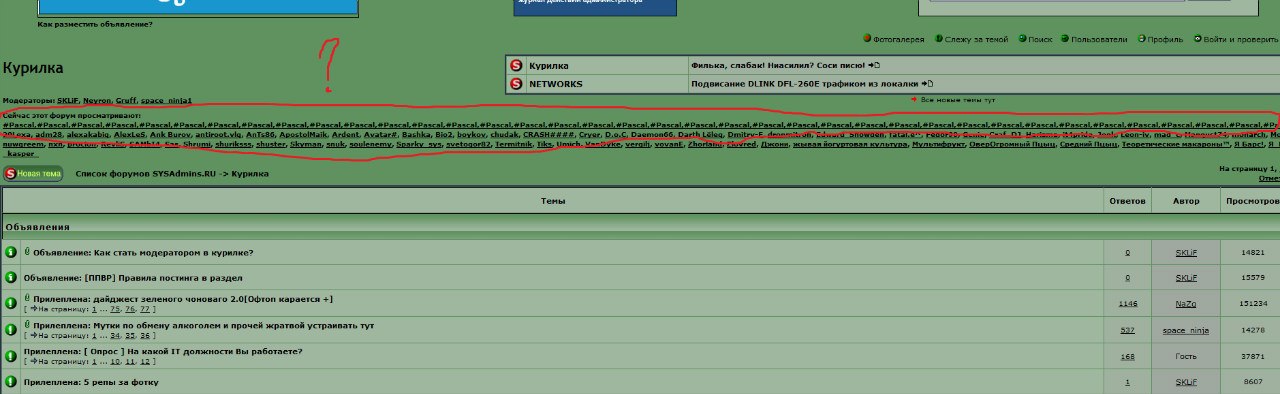Click views count 151234 cell

1253,303
